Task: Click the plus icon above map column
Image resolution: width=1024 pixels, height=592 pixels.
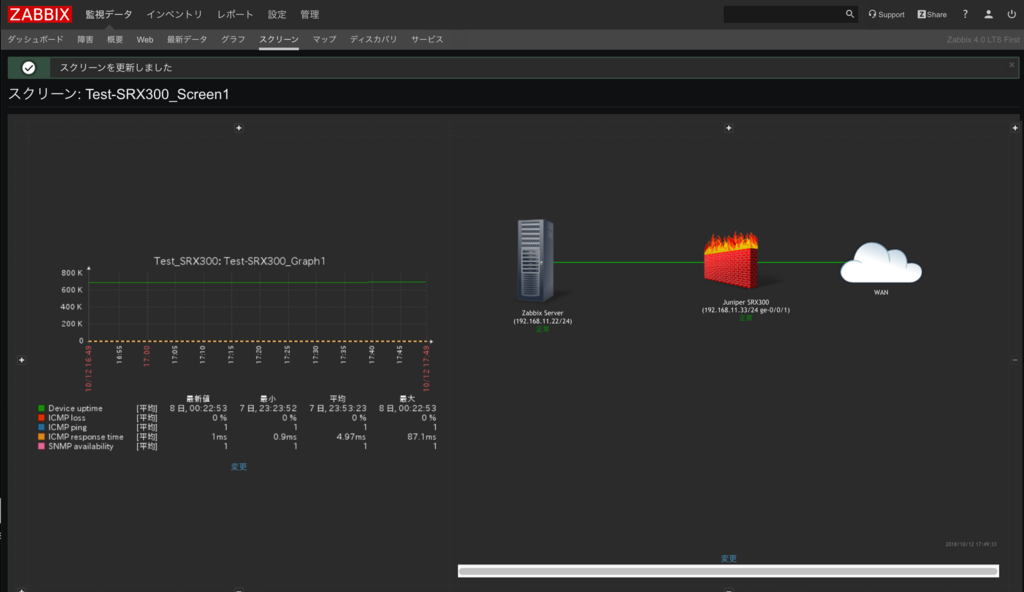Action: point(729,128)
